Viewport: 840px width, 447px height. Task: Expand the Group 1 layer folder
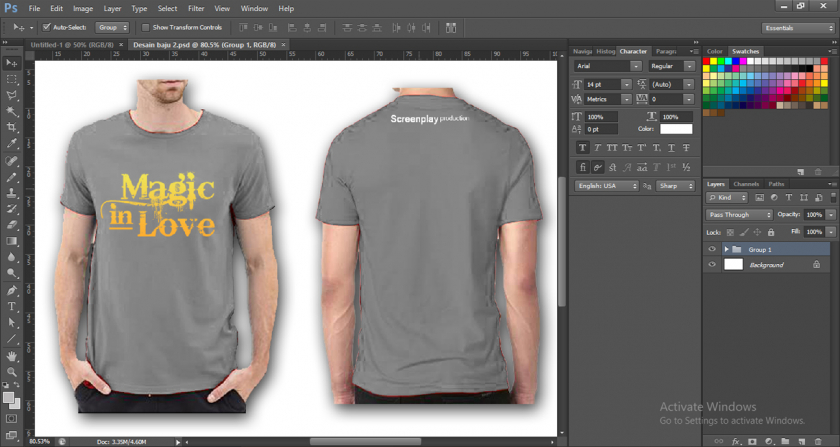726,250
